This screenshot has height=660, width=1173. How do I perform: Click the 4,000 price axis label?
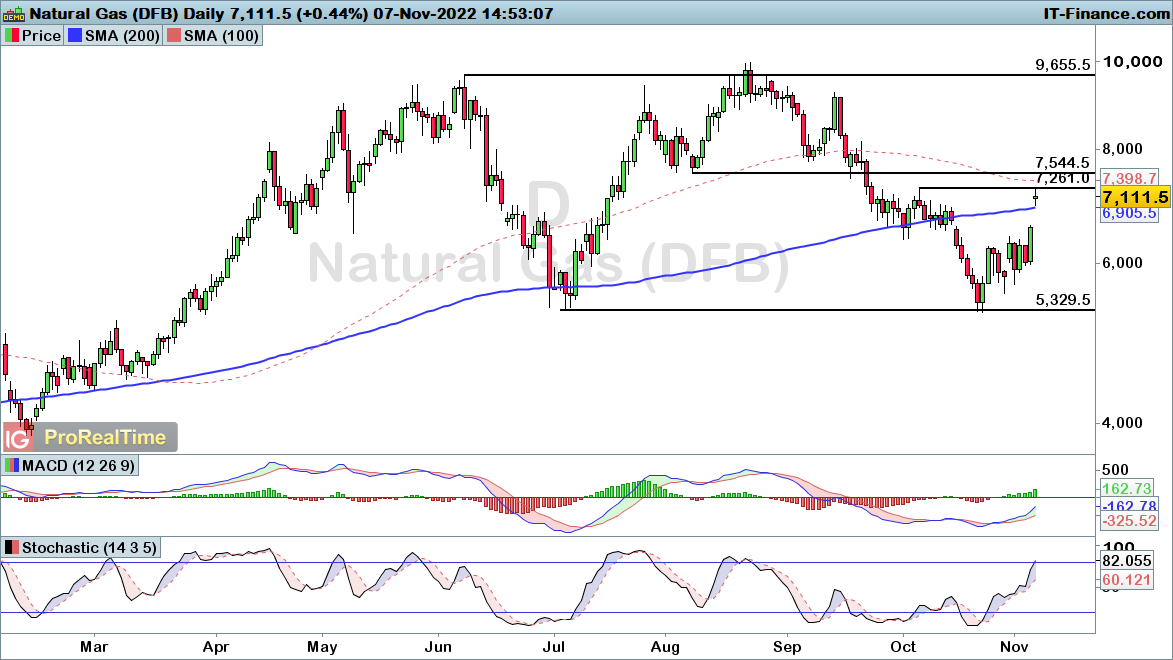click(x=1122, y=423)
